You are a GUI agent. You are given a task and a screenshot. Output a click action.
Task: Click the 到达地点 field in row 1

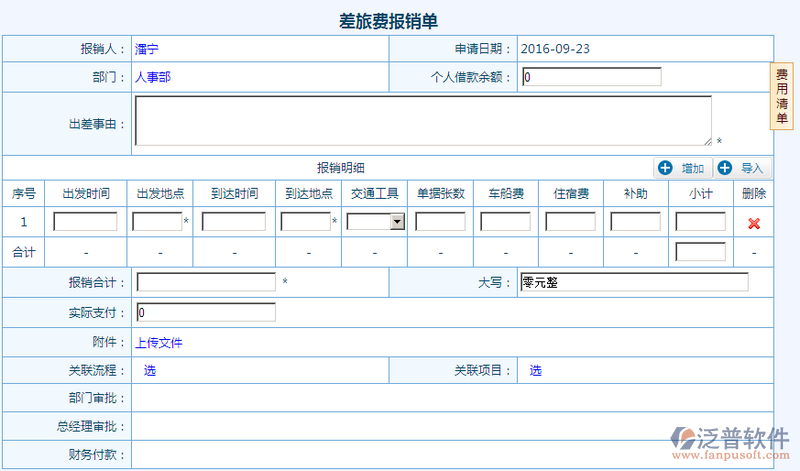click(305, 221)
